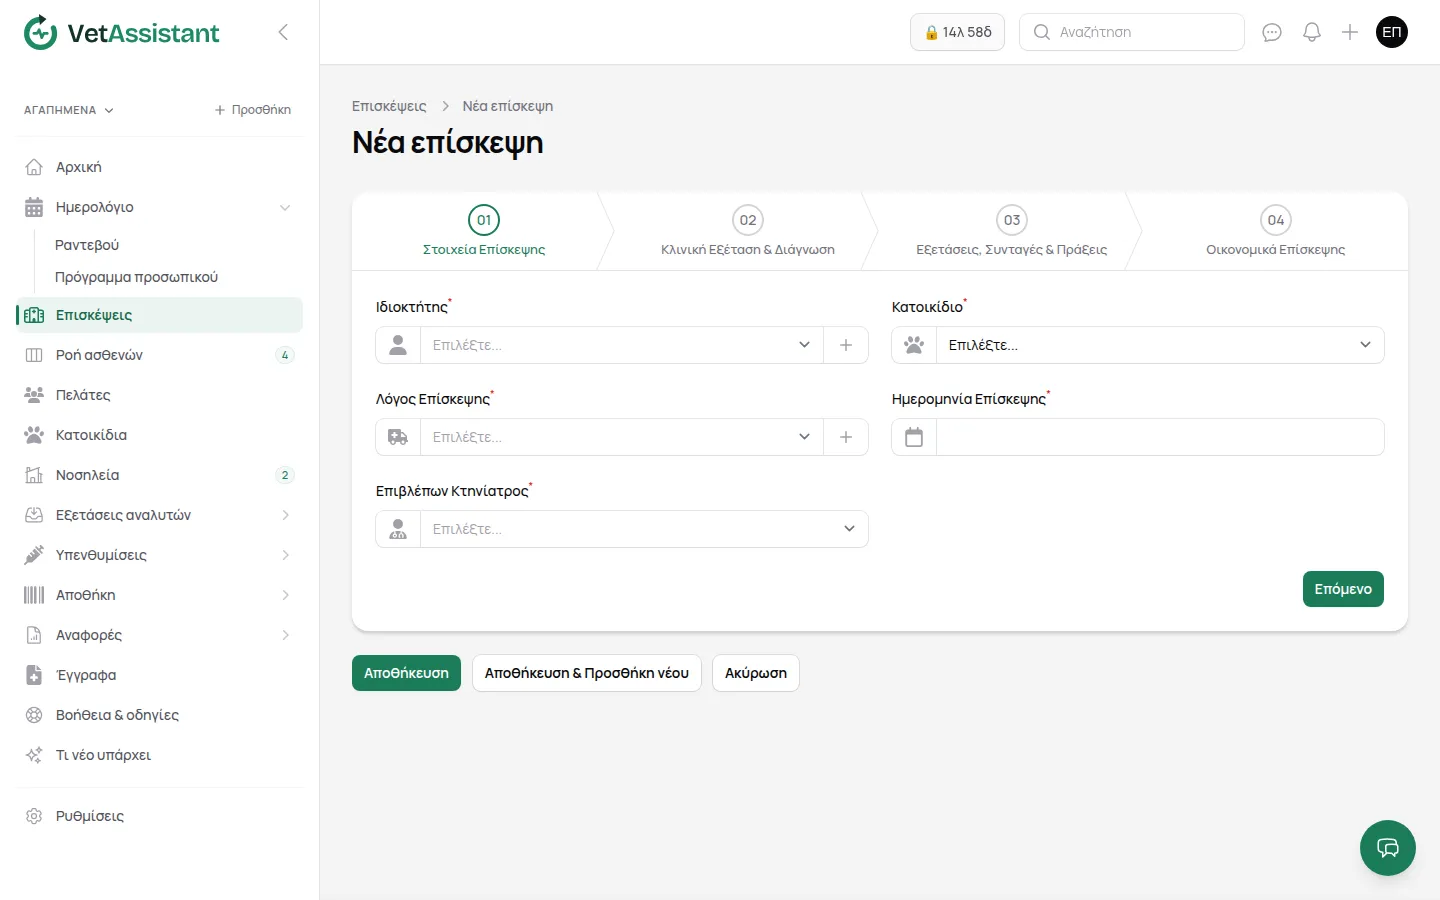The width and height of the screenshot is (1440, 900).
Task: Add new visit reason with plus button
Action: 846,437
